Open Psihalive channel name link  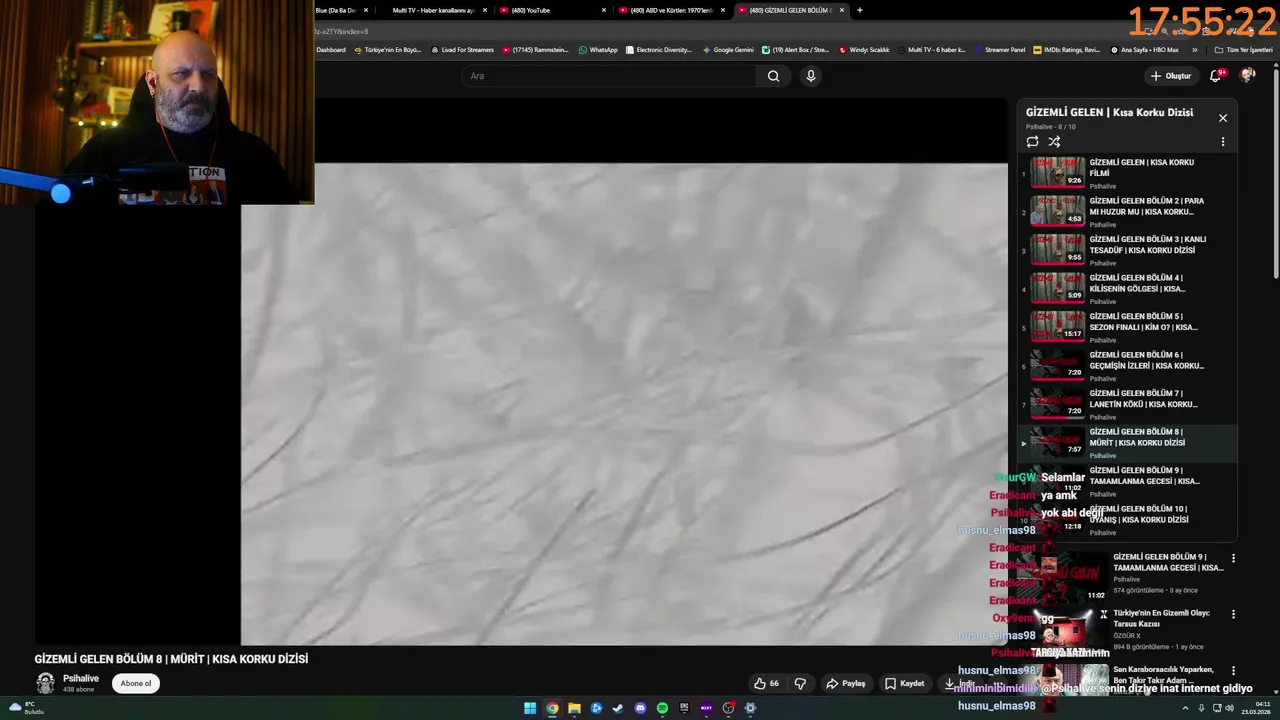(x=81, y=678)
